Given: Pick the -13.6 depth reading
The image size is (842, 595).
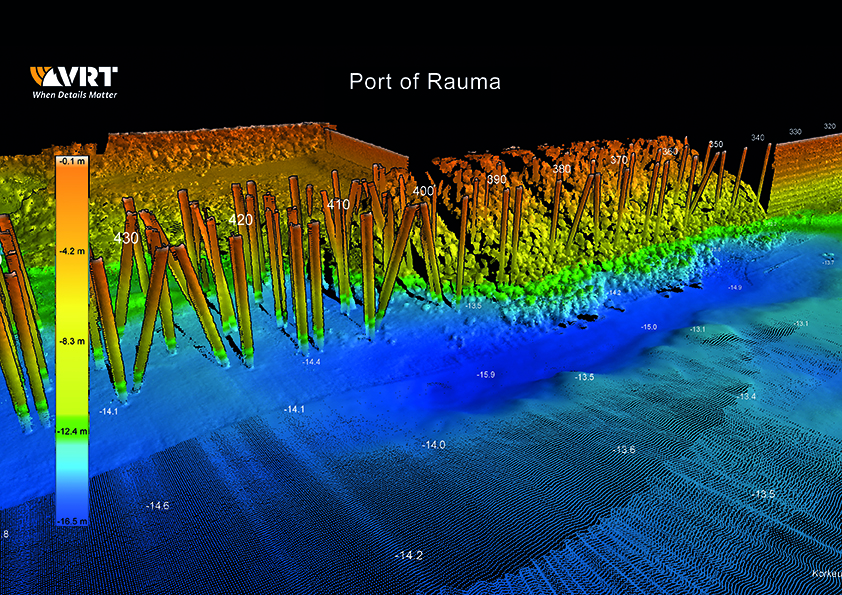Looking at the screenshot, I should pyautogui.click(x=625, y=450).
